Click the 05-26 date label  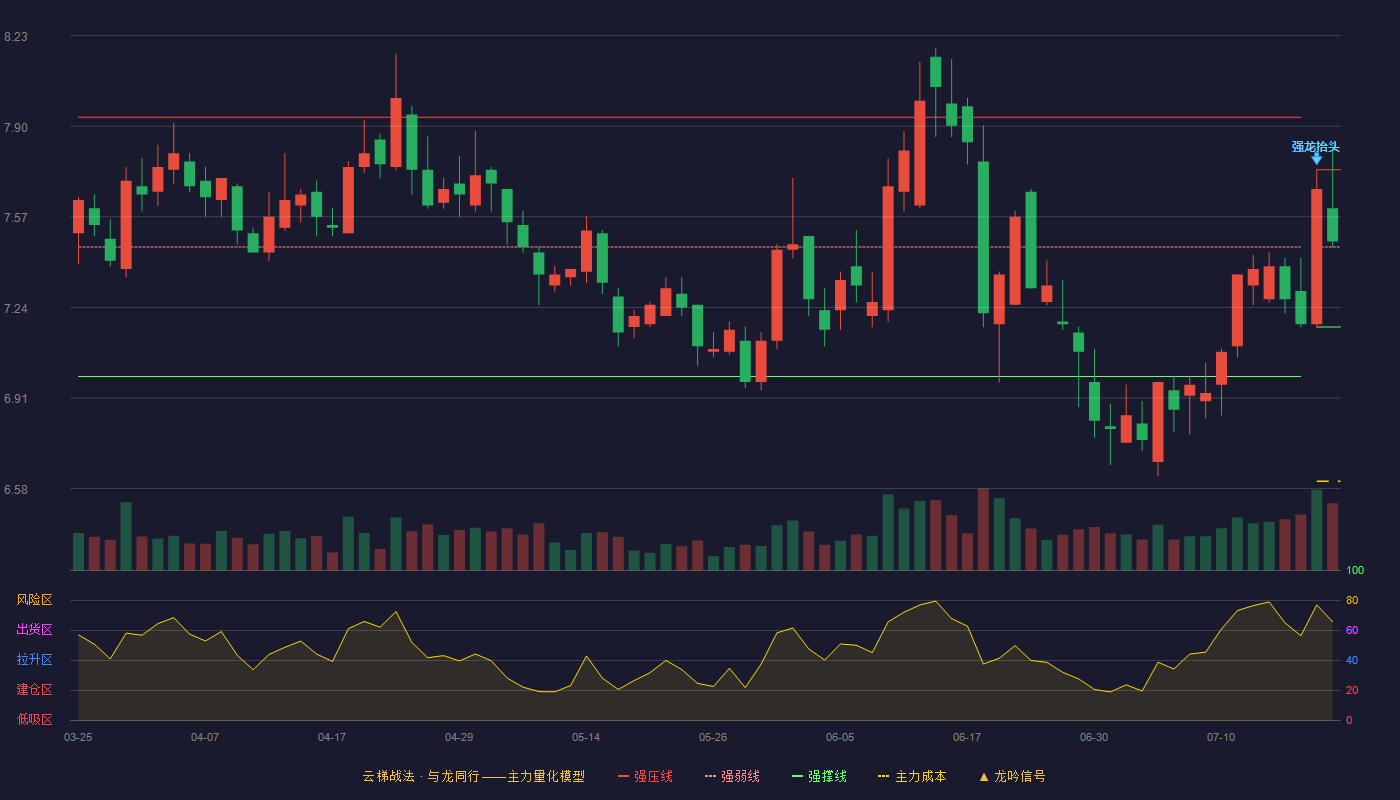713,737
